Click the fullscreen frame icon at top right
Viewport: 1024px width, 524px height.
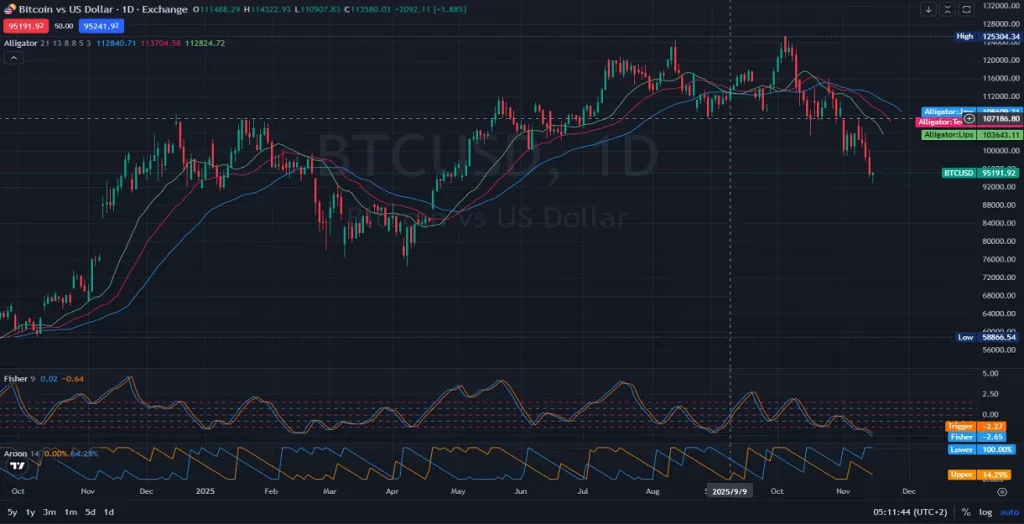click(967, 9)
